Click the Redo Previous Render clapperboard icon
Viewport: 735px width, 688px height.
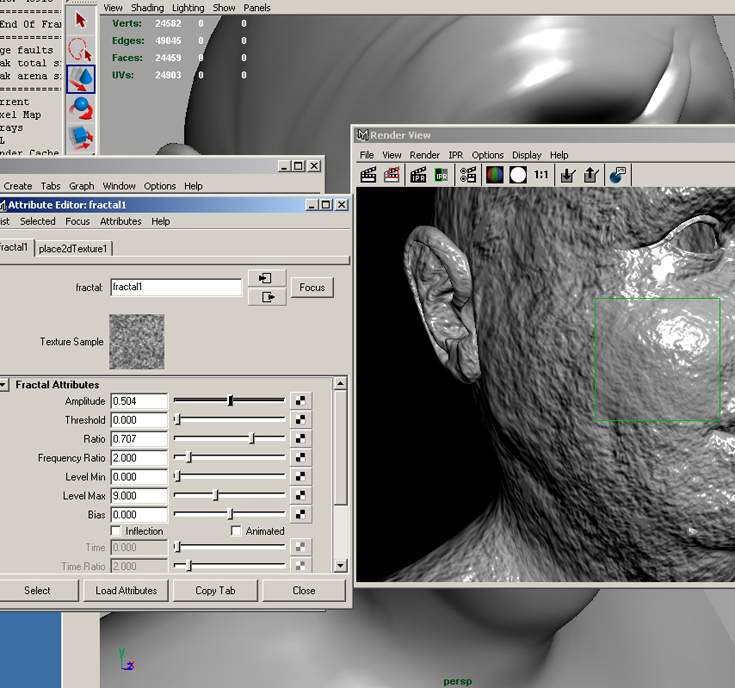click(368, 175)
